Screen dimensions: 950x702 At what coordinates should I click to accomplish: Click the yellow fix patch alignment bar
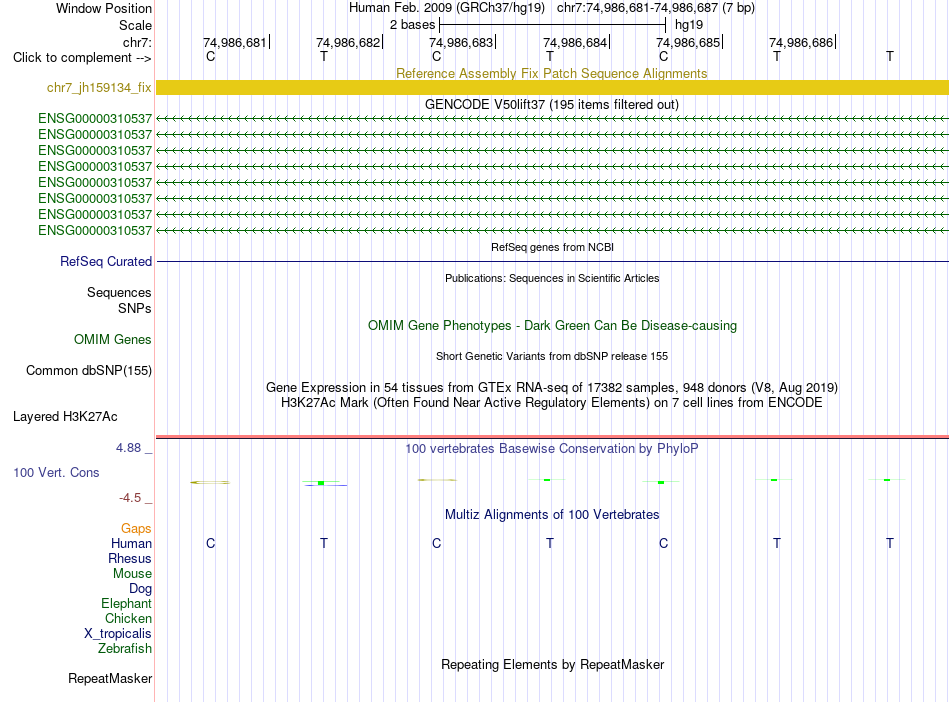552,88
